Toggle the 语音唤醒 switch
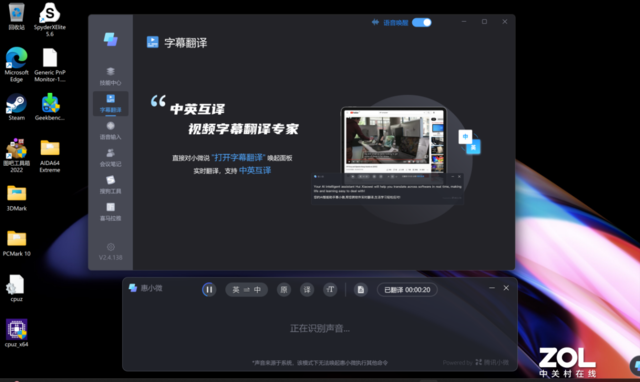Viewport: 640px width, 382px height. [x=422, y=22]
